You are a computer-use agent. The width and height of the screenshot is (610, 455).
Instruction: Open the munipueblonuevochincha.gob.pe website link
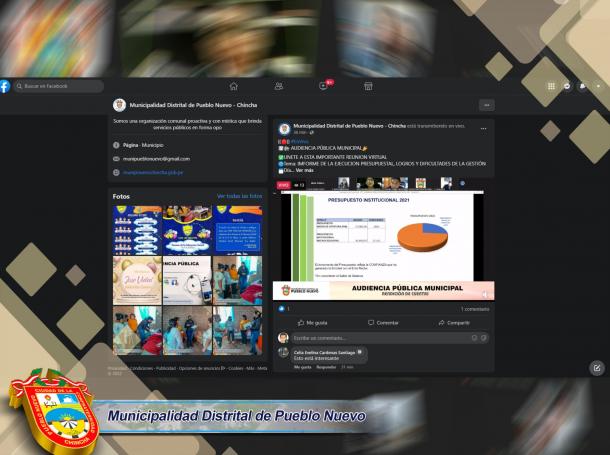(158, 172)
